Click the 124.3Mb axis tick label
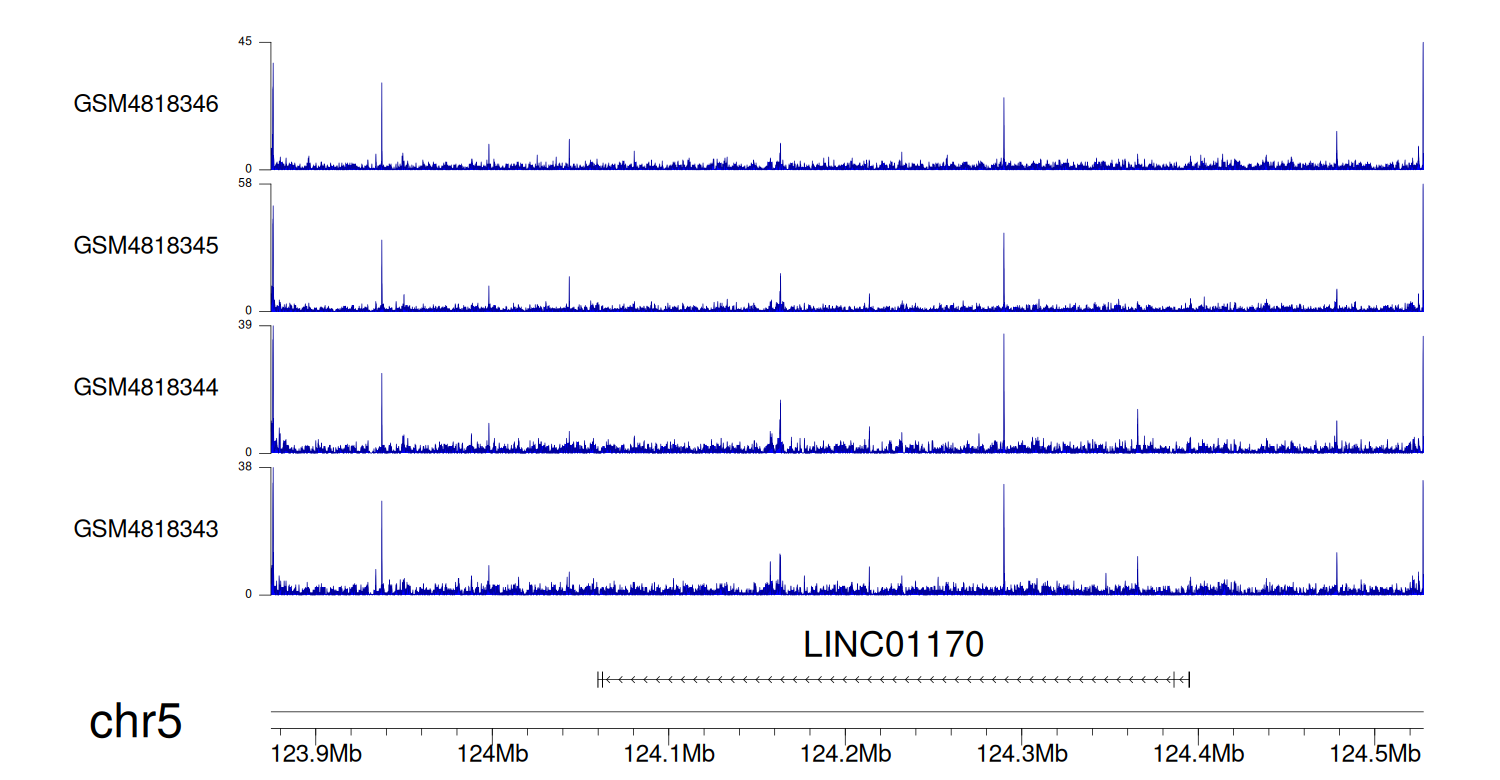Image resolution: width=1500 pixels, height=780 pixels. pos(1021,753)
